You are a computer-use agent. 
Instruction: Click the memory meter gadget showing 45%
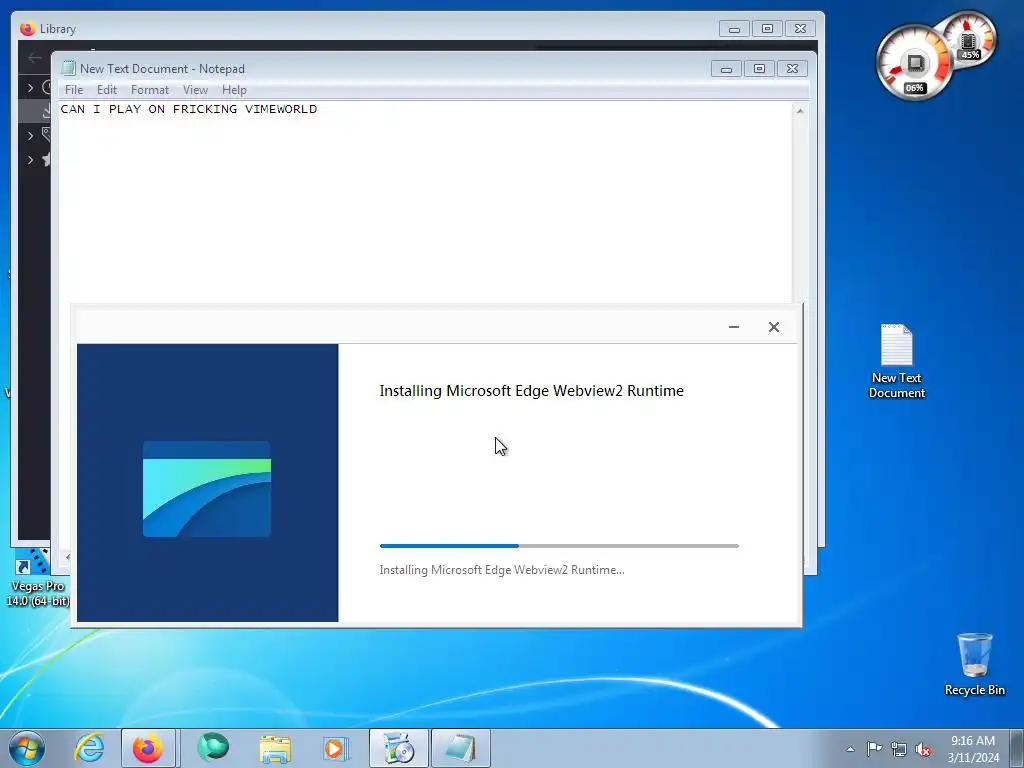coord(970,39)
